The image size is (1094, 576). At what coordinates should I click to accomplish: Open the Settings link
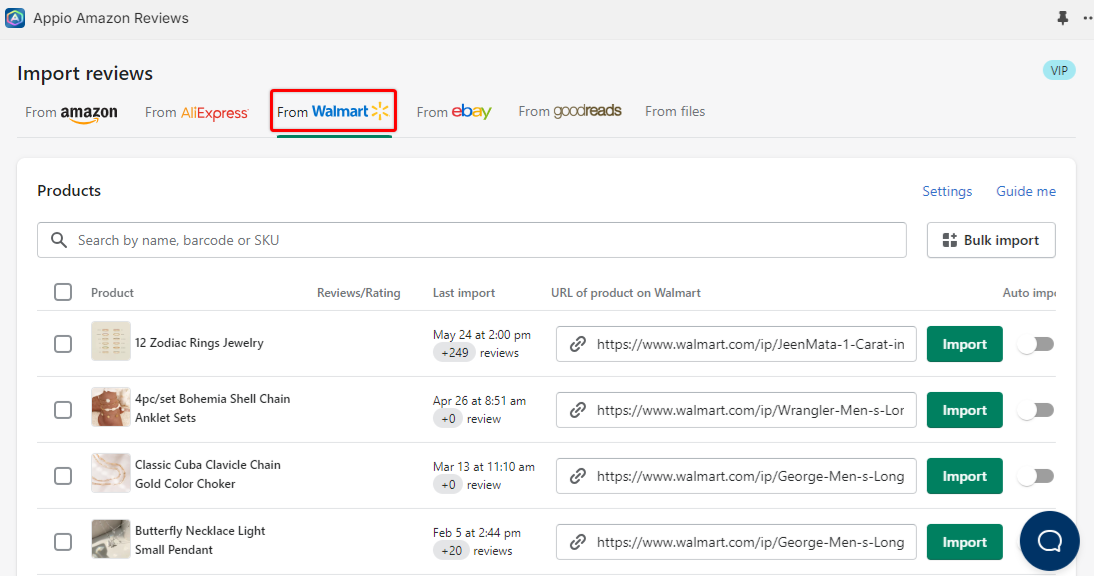tap(947, 191)
